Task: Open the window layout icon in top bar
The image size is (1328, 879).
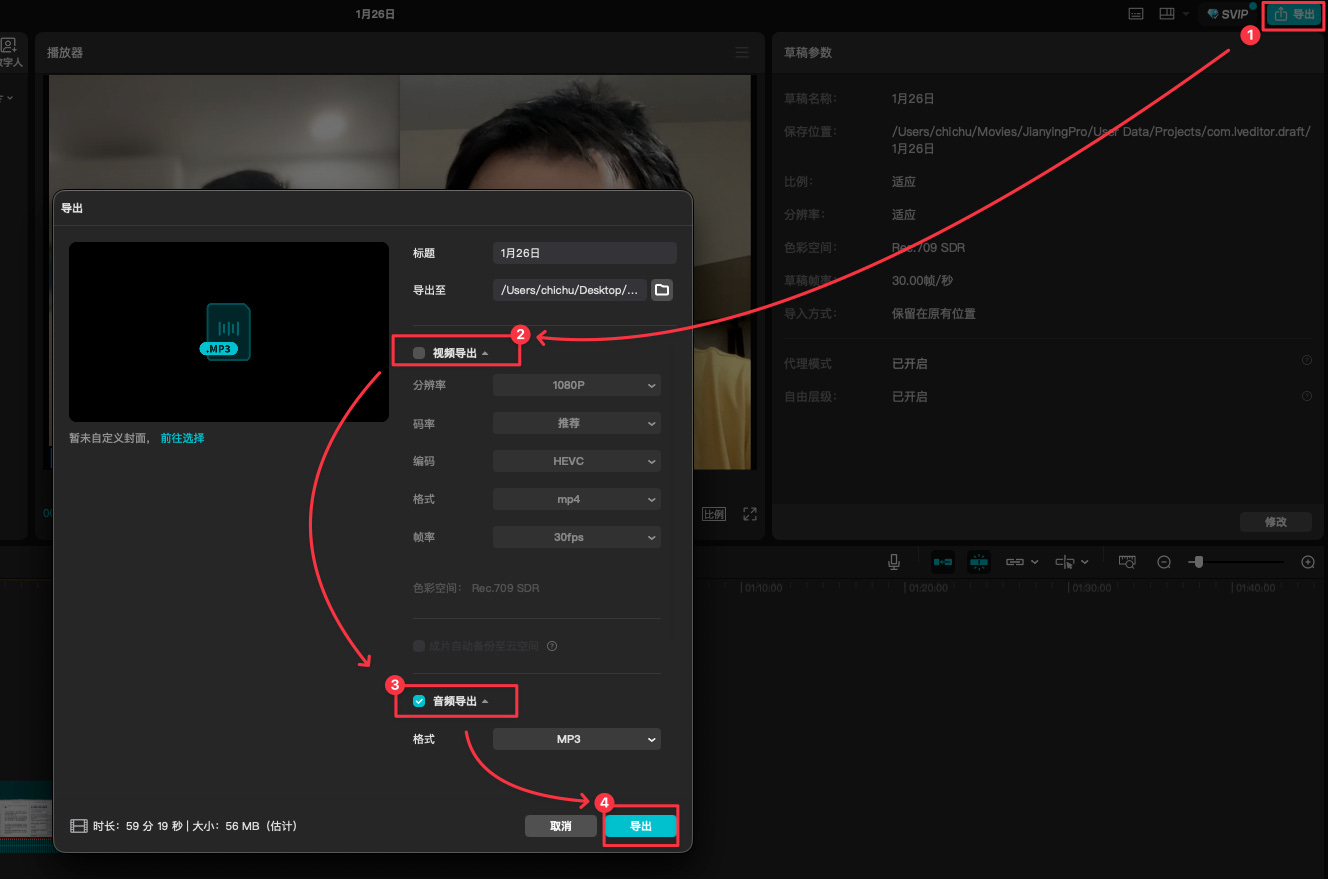Action: tap(1166, 14)
